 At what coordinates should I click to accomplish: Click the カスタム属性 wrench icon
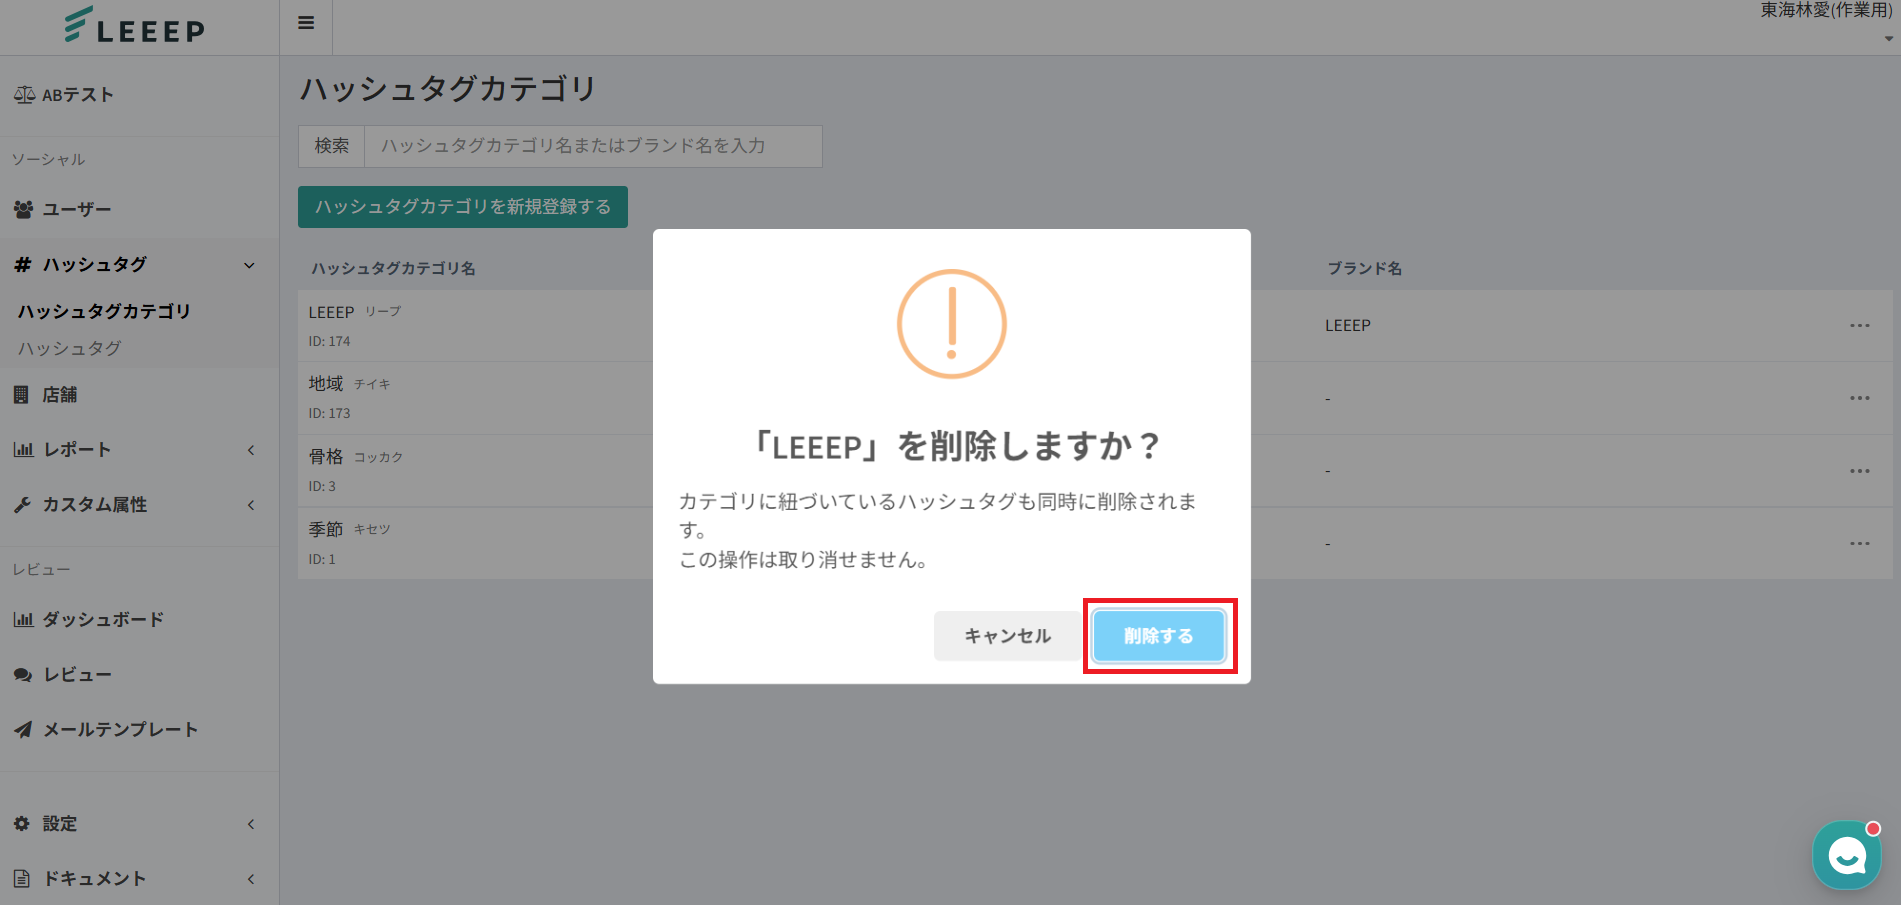tap(22, 505)
